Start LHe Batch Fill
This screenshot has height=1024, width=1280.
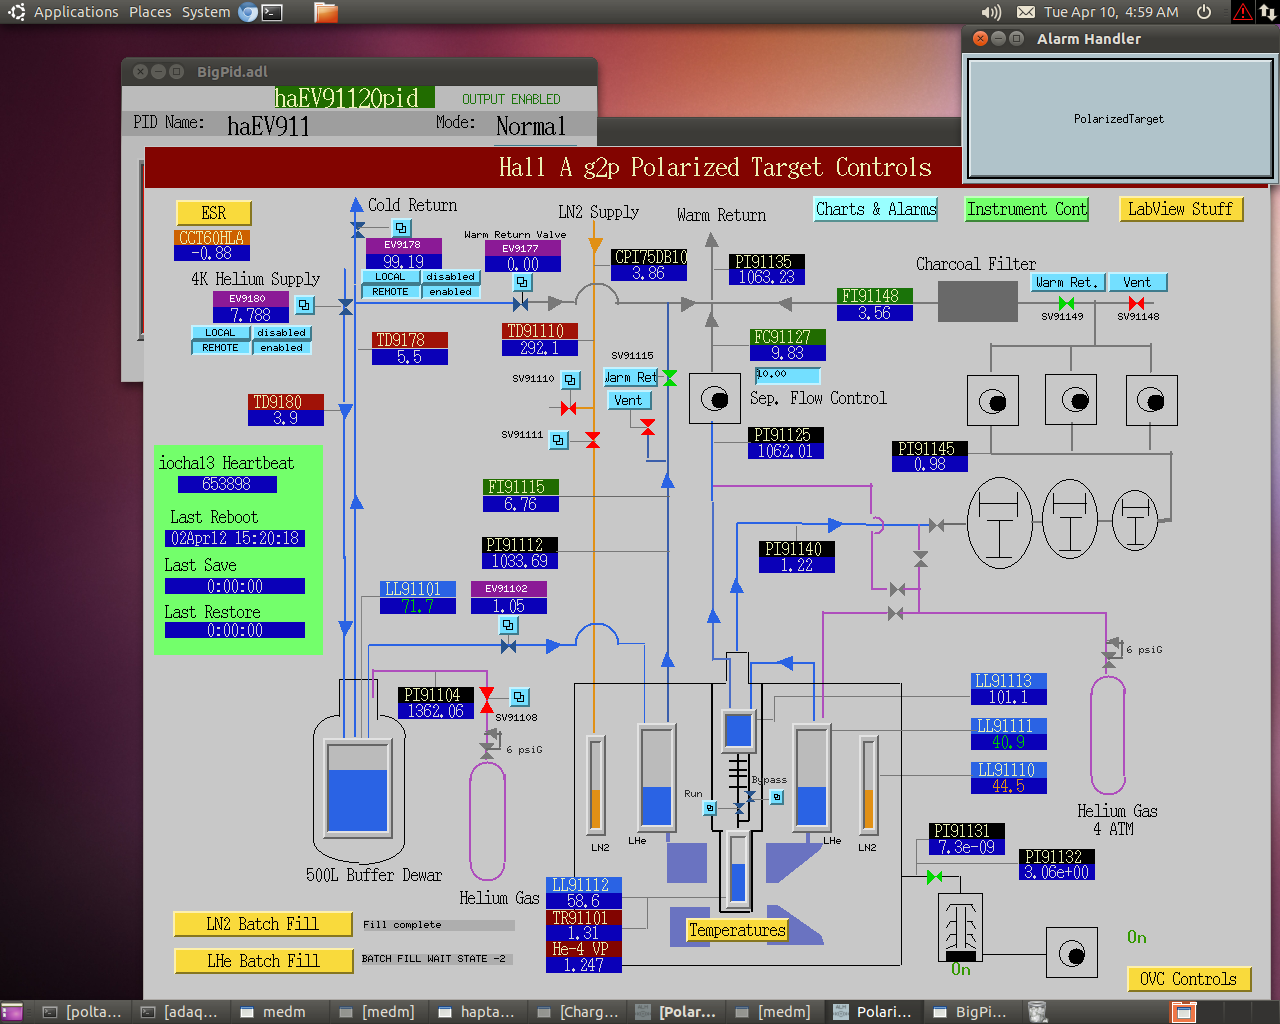[262, 961]
